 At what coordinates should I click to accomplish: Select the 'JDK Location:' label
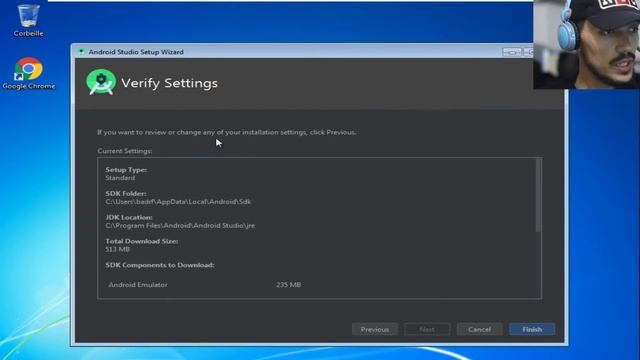129,218
